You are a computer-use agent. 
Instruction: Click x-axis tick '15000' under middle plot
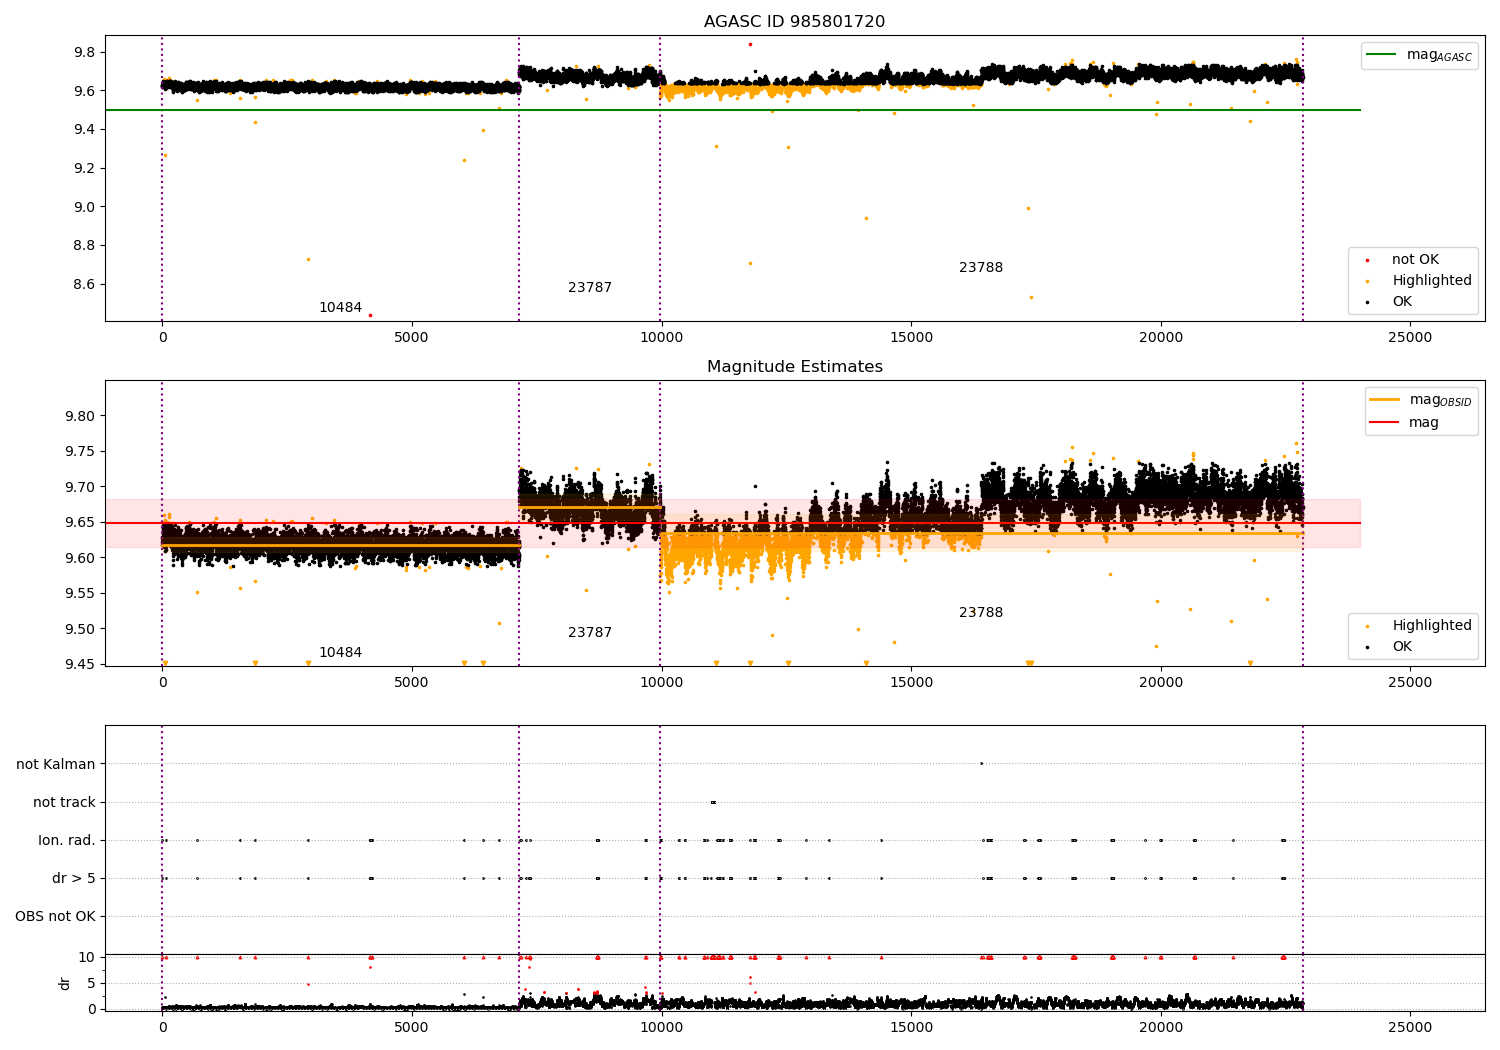pyautogui.click(x=911, y=683)
